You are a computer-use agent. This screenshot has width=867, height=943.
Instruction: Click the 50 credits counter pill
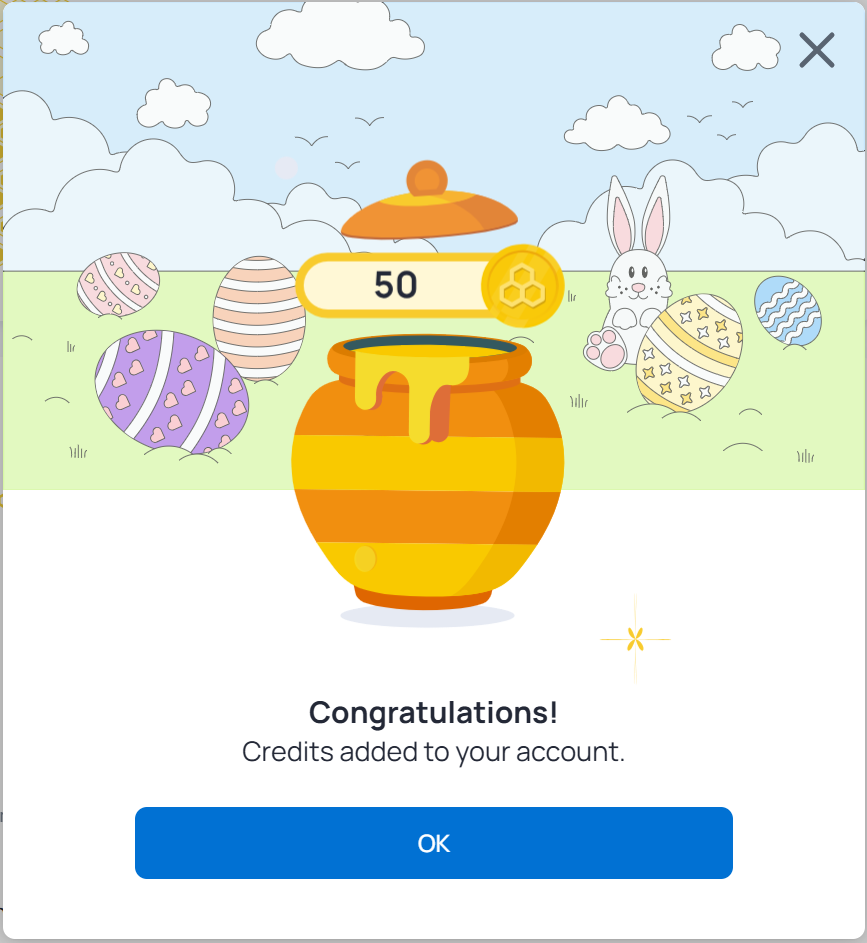pyautogui.click(x=395, y=286)
